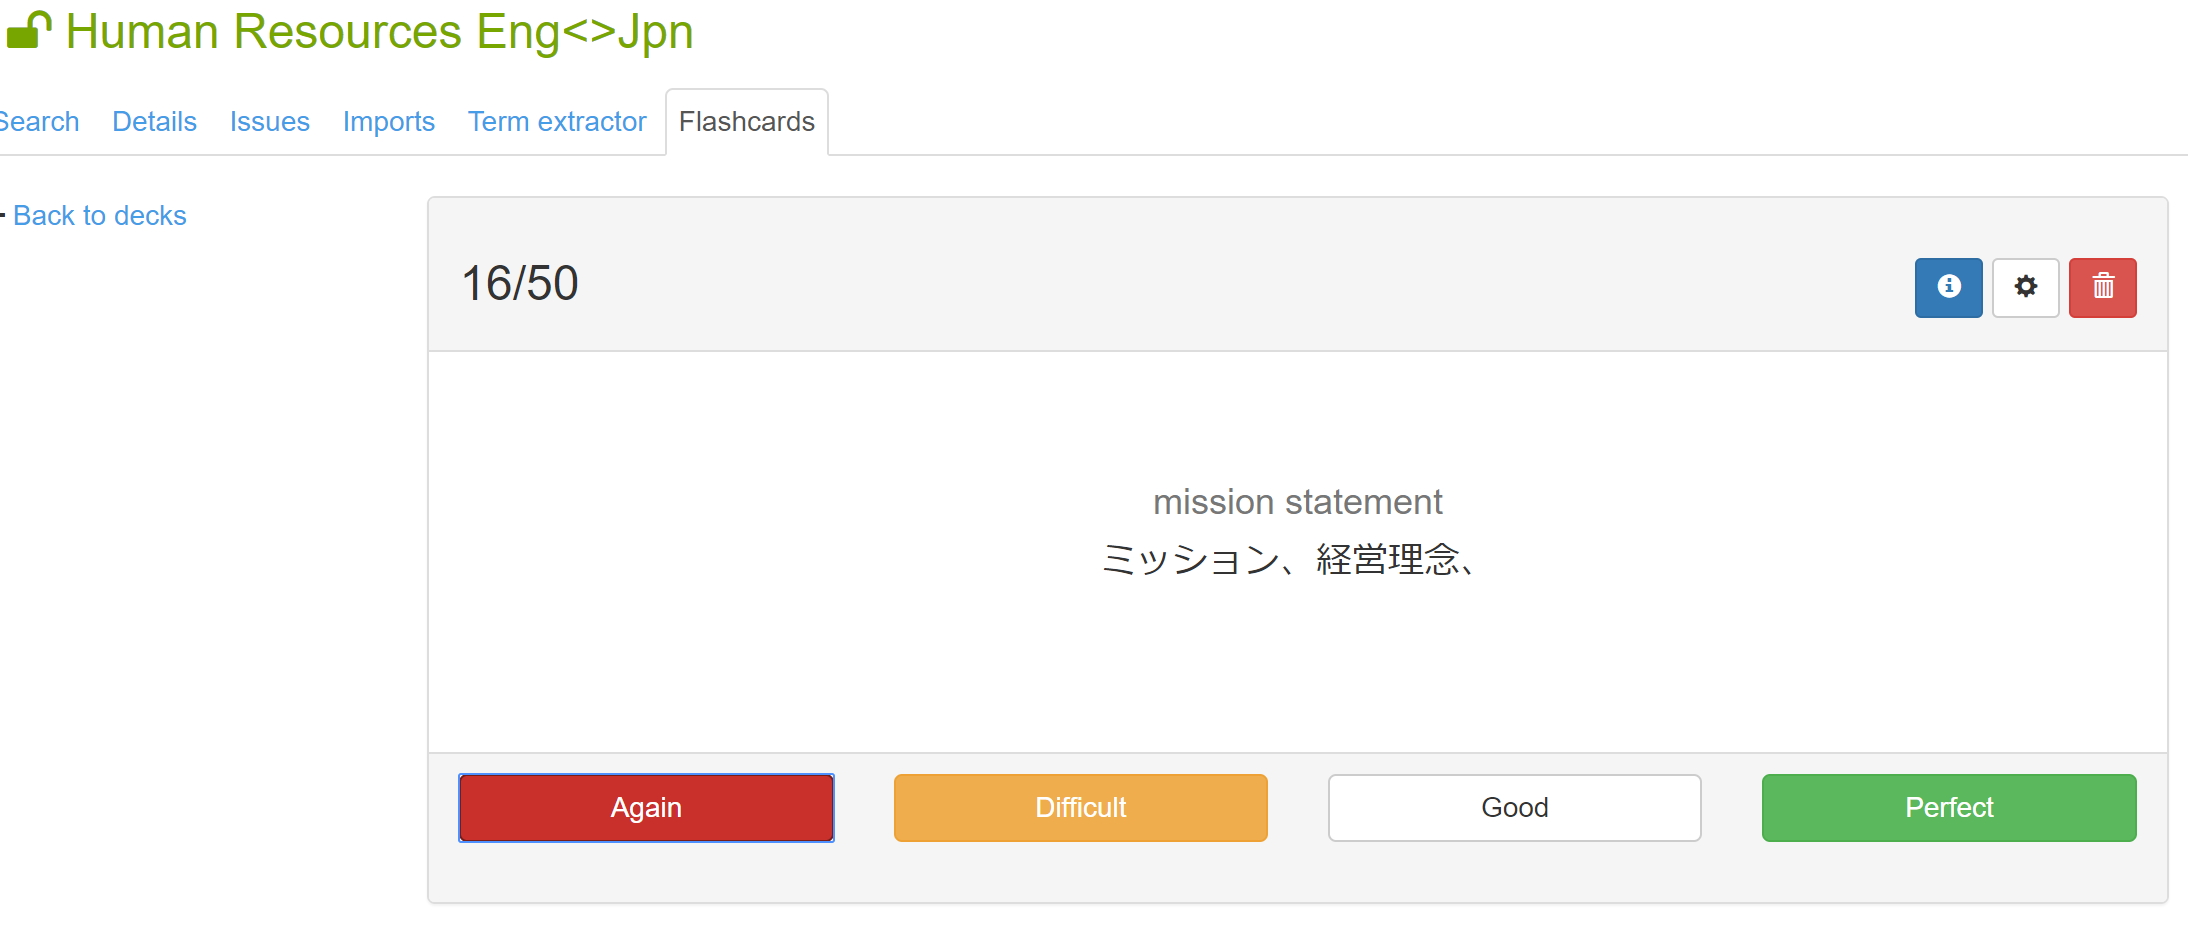Delete the card using the red trash icon

(x=2102, y=288)
